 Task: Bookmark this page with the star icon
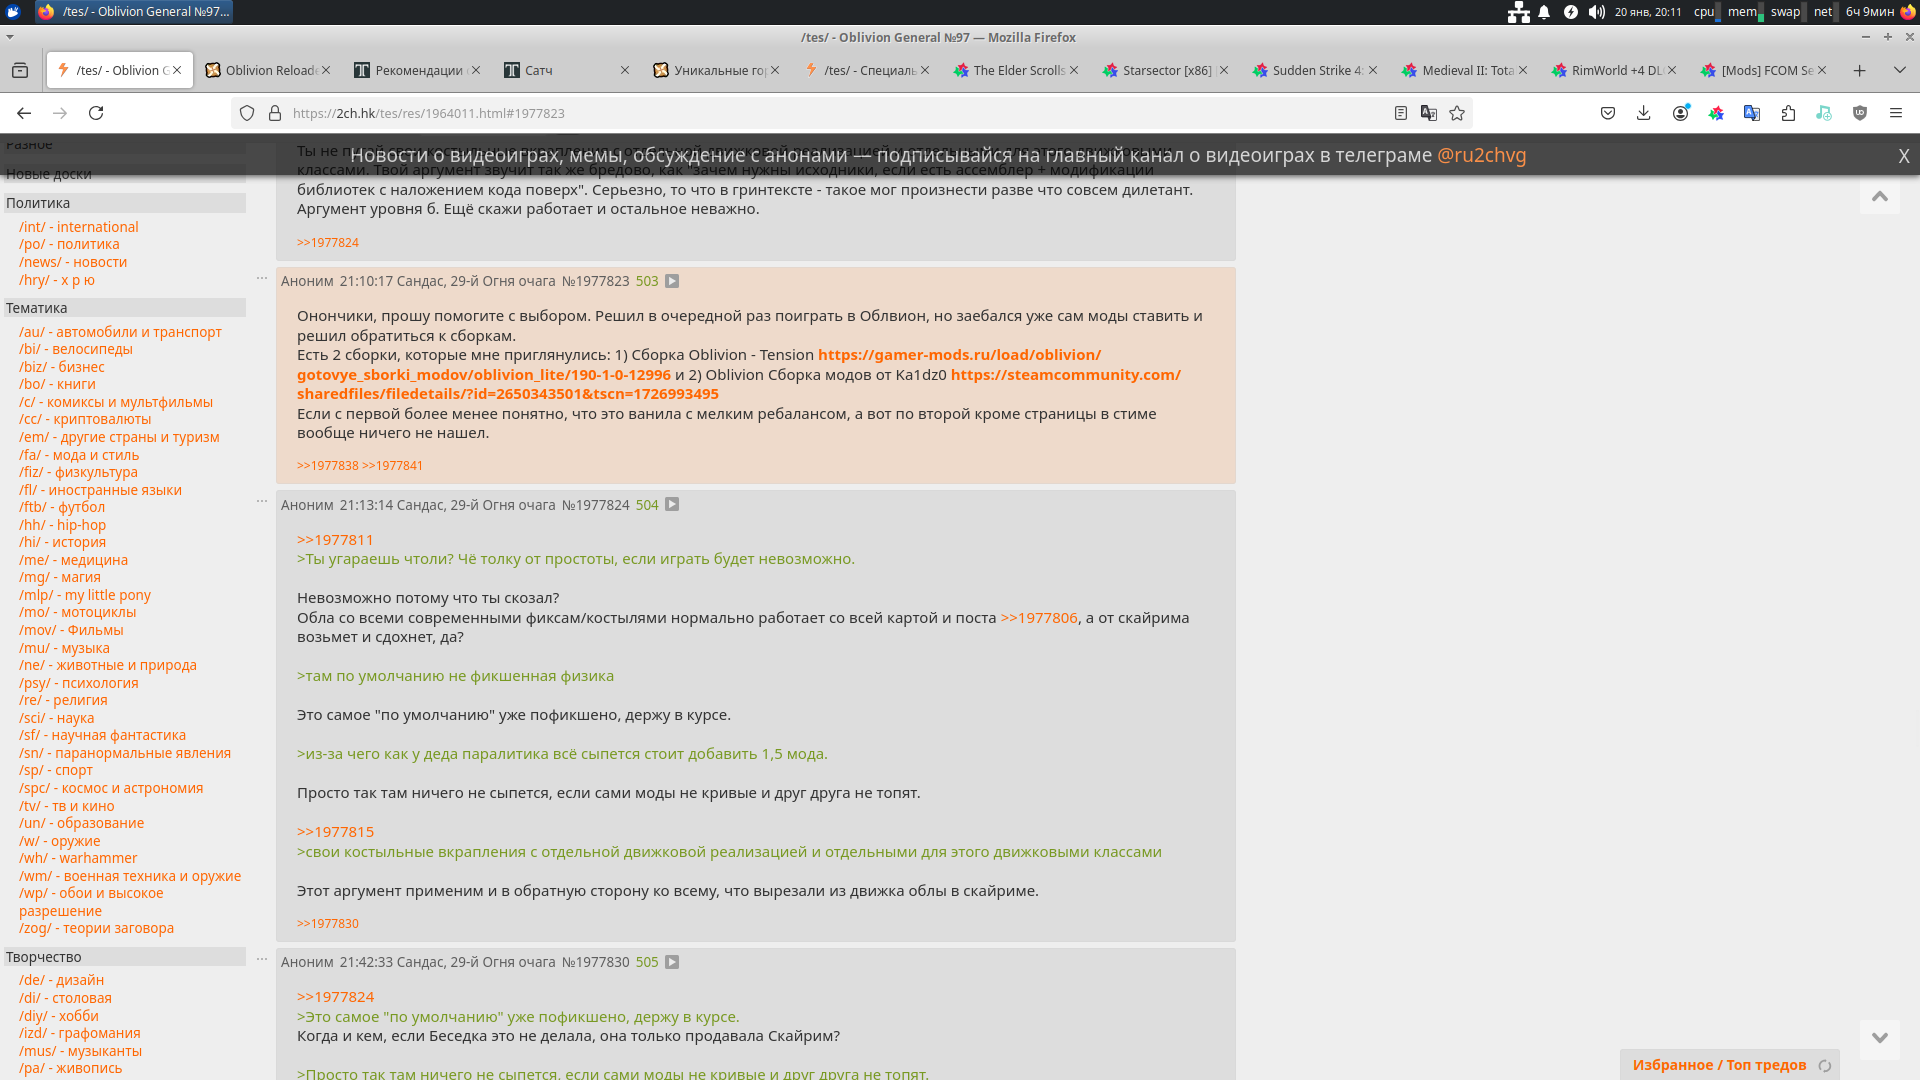(x=1457, y=113)
